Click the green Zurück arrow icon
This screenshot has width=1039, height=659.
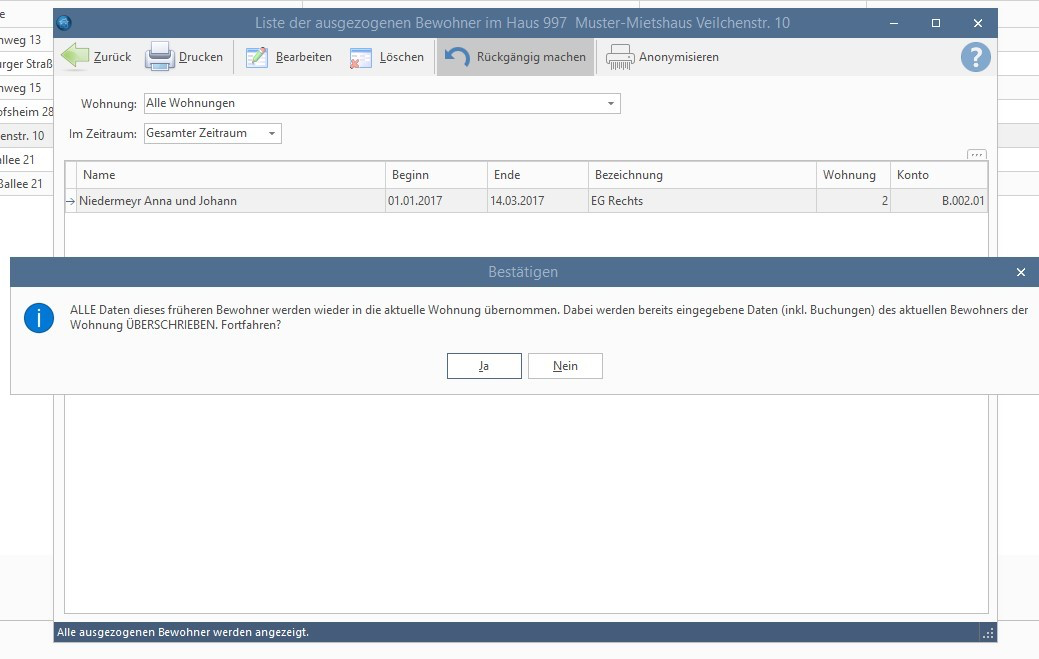click(x=75, y=56)
